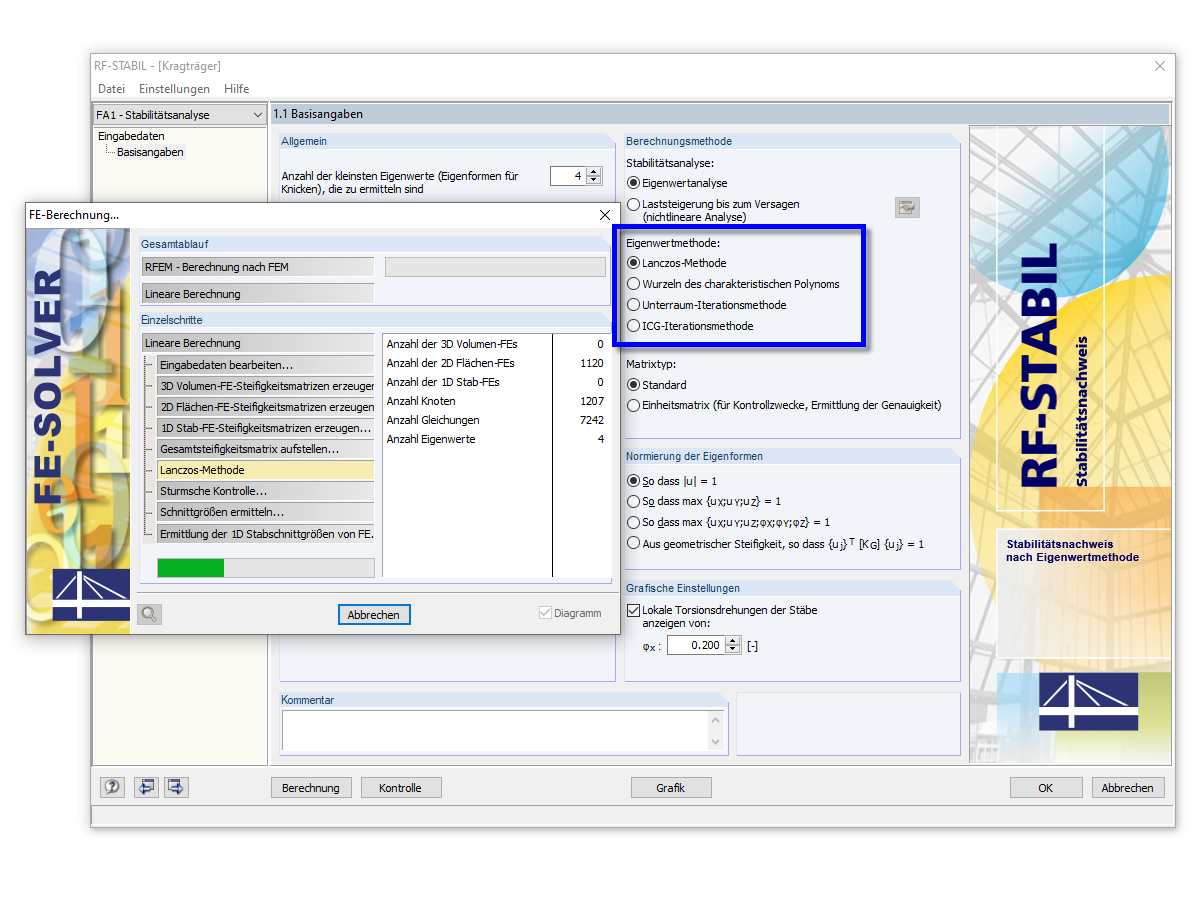Select normalization including rotations φx;φy;φz
This screenshot has height=900, width=1200.
(x=633, y=522)
